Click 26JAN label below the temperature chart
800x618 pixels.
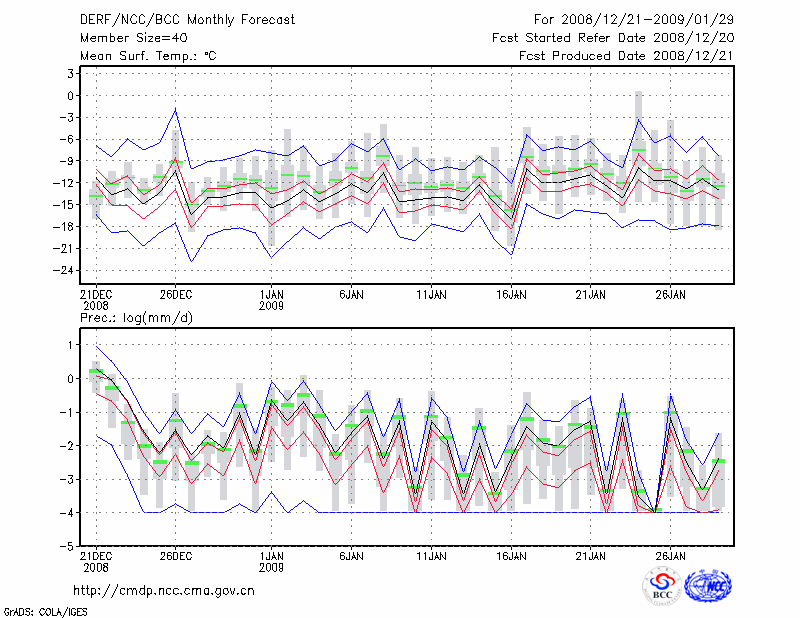click(x=671, y=294)
